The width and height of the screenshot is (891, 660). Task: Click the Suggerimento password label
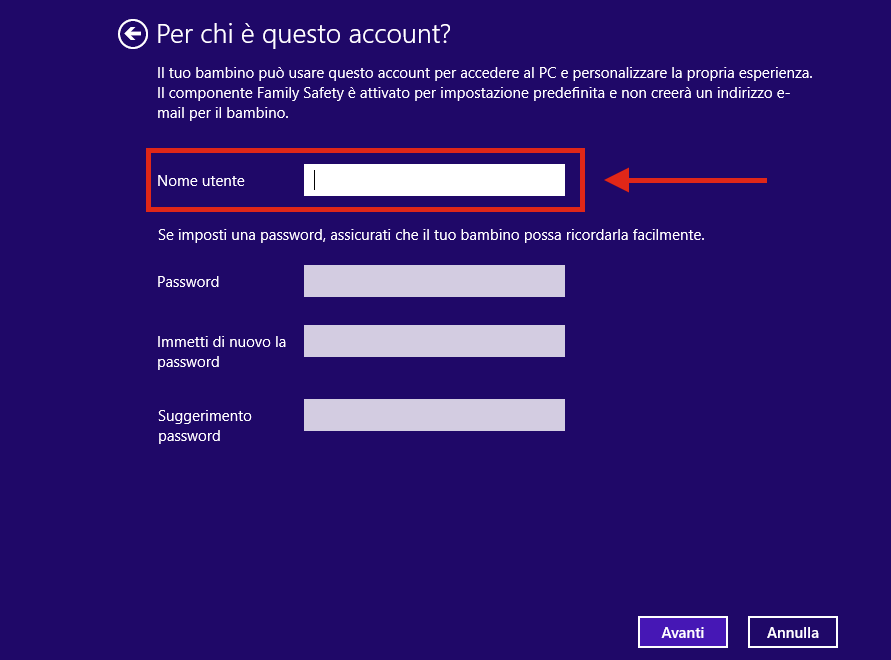pyautogui.click(x=205, y=426)
